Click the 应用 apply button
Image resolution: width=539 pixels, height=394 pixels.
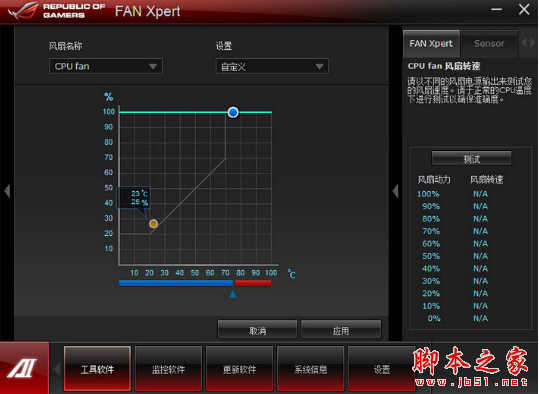click(341, 329)
